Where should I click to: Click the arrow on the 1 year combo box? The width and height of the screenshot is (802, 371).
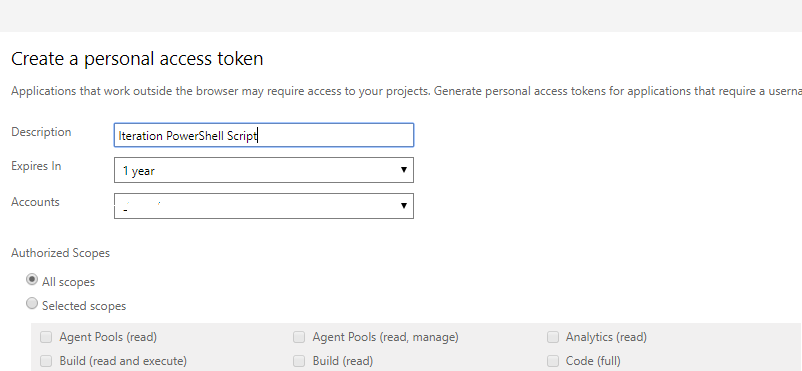[x=404, y=170]
